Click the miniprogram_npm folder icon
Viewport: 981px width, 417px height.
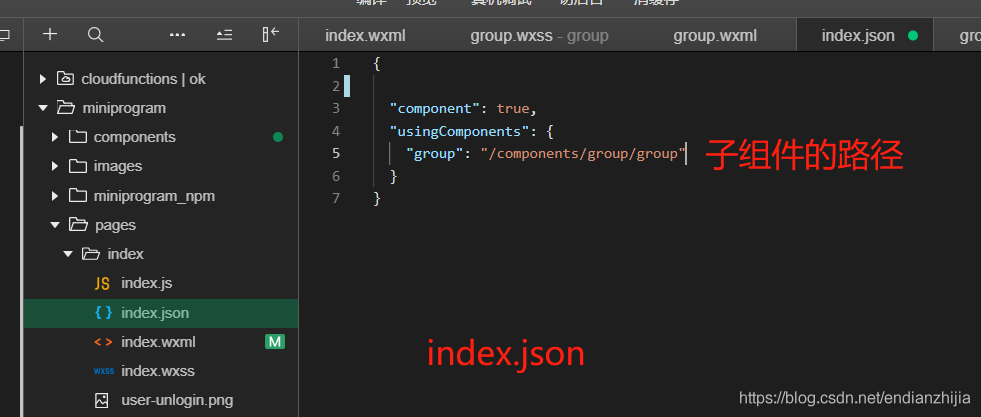click(x=78, y=196)
